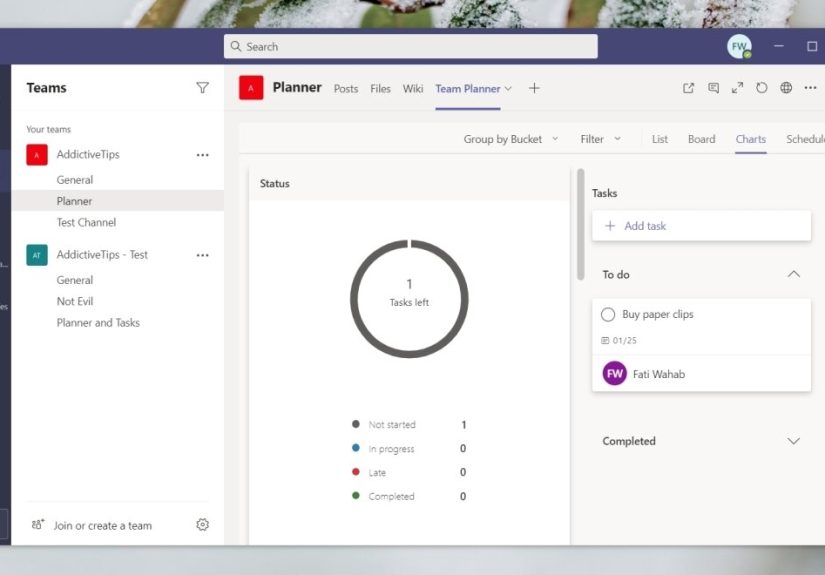
Task: Click the red Planner channel avatar in header
Action: 251,88
